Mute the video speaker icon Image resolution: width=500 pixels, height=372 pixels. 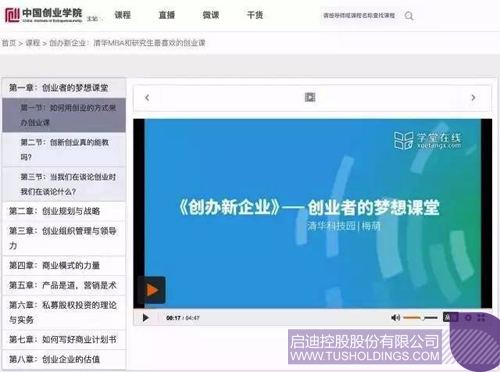[395, 318]
